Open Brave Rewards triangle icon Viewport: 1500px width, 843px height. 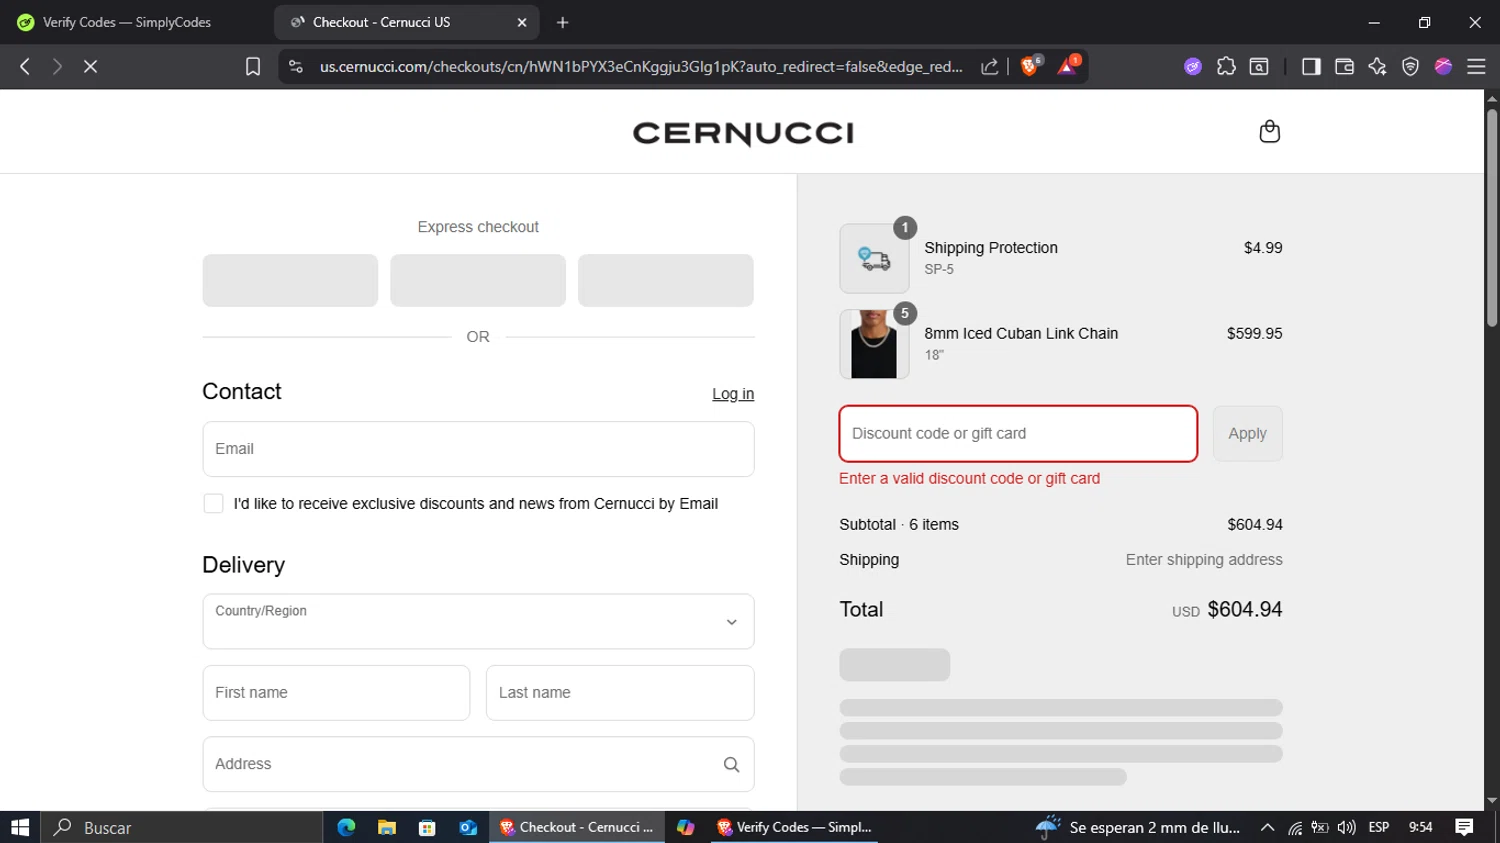tap(1068, 66)
